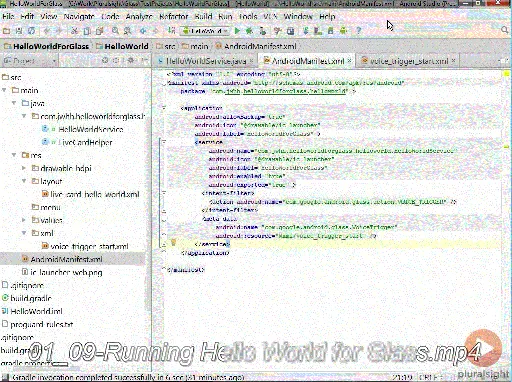
Task: Click the Save All toolbar icon
Action: point(19,31)
